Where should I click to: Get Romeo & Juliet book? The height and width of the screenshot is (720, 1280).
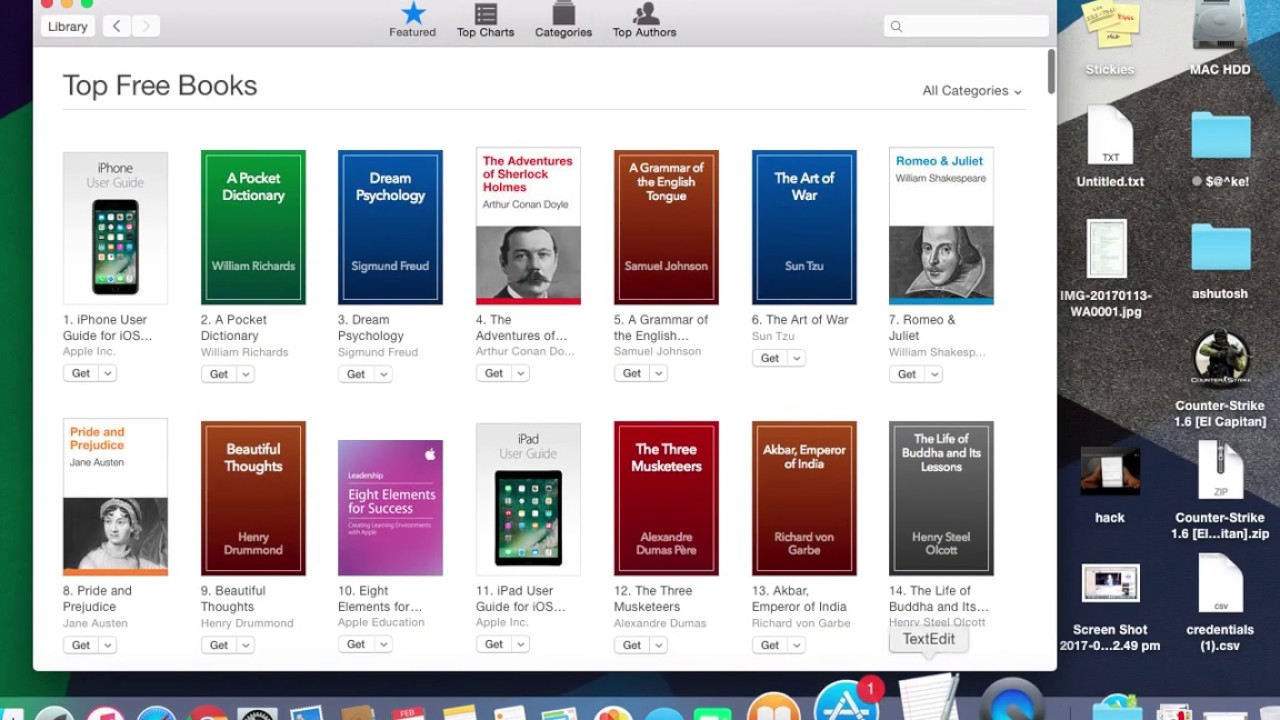click(x=907, y=374)
